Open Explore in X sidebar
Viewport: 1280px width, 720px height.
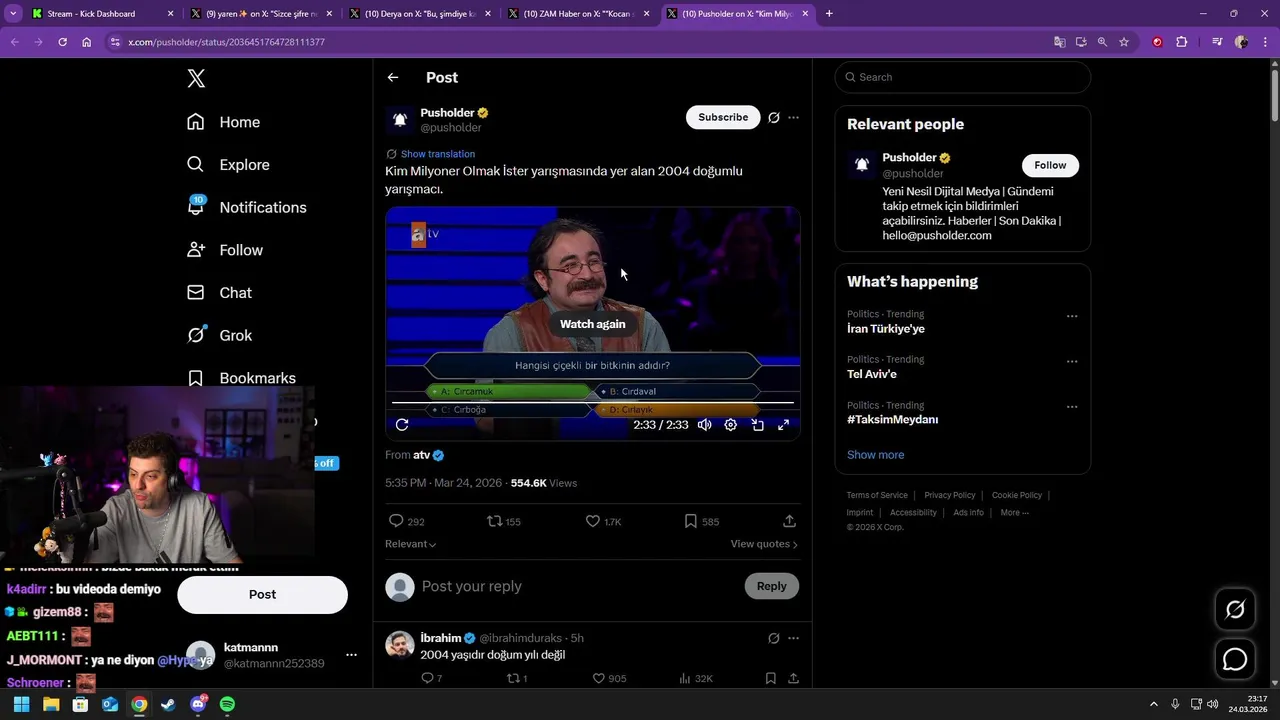coord(228,165)
